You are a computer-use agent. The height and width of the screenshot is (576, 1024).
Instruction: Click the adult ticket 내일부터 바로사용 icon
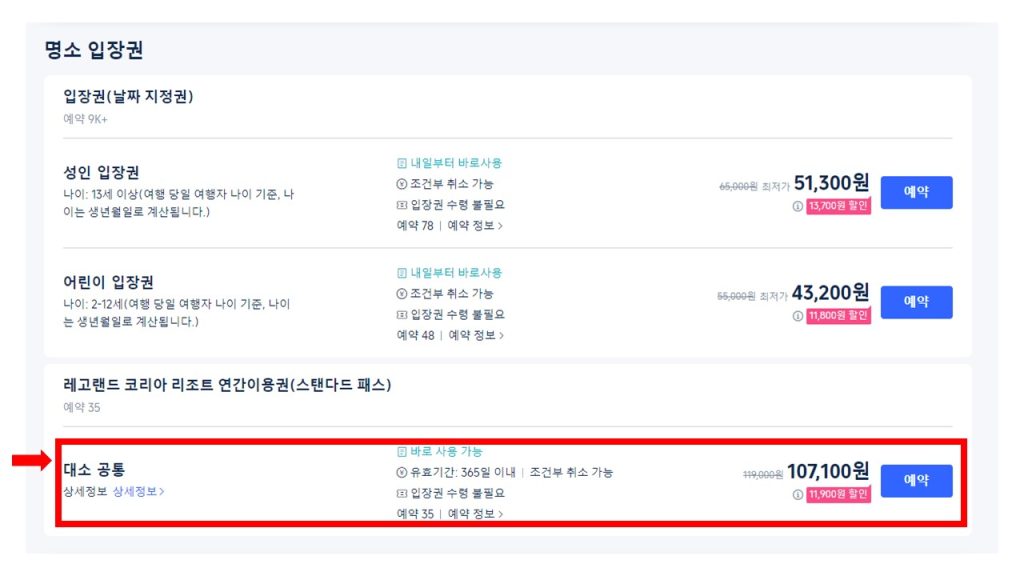[402, 163]
